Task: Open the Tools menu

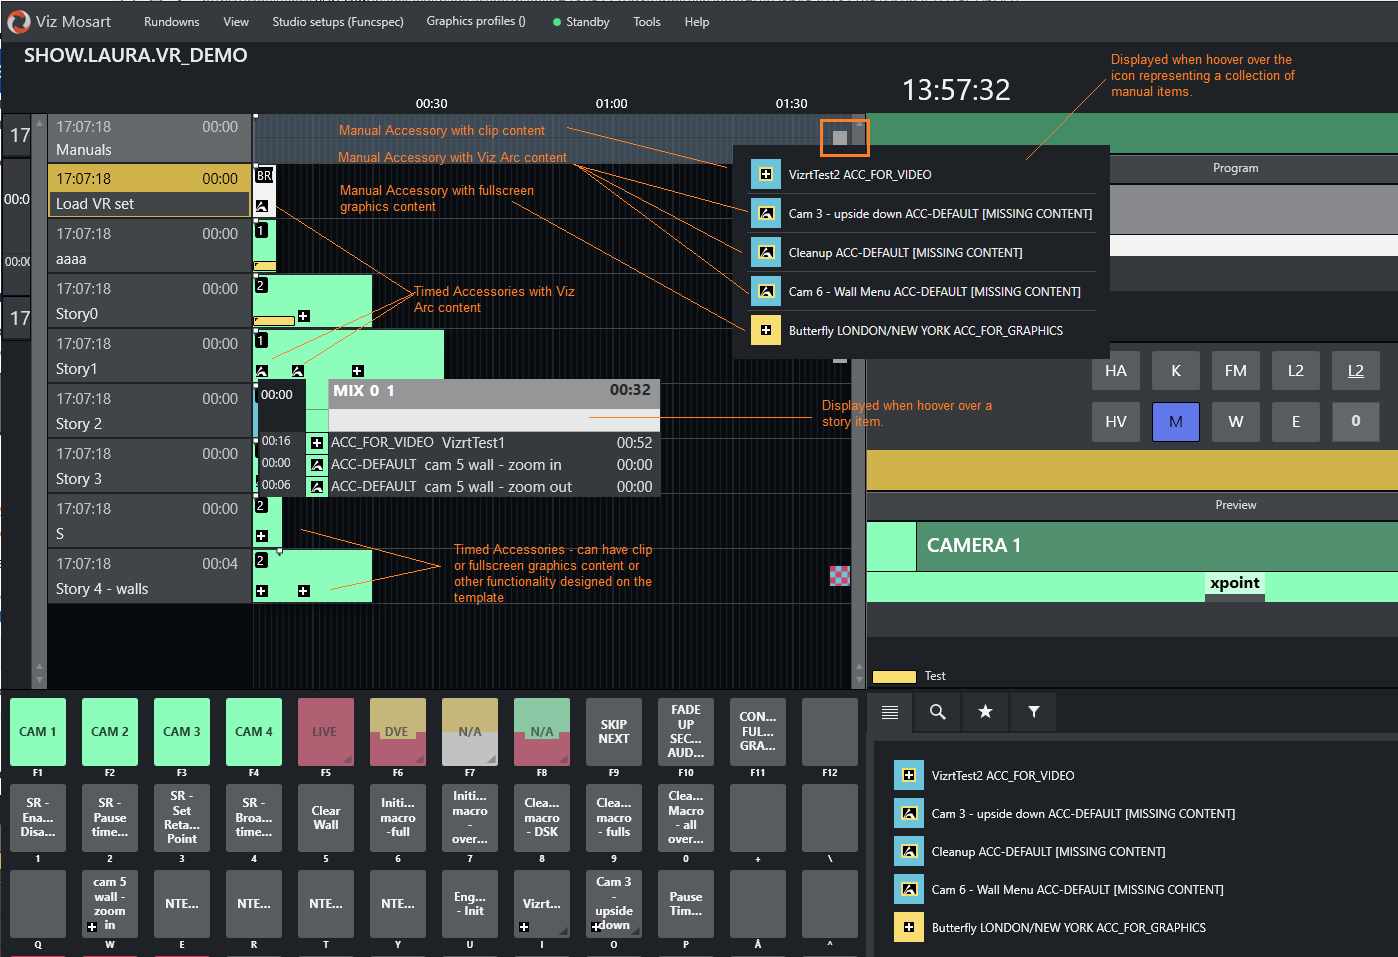Action: [x=646, y=22]
